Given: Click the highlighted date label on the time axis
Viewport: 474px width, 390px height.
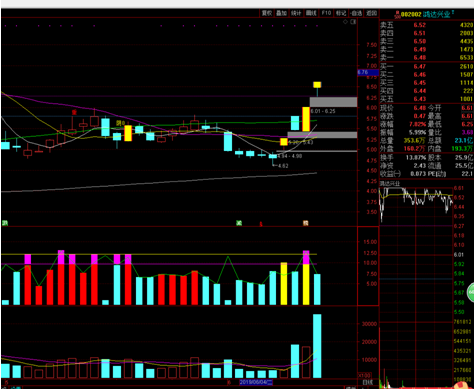Looking at the screenshot, I should coord(256,382).
